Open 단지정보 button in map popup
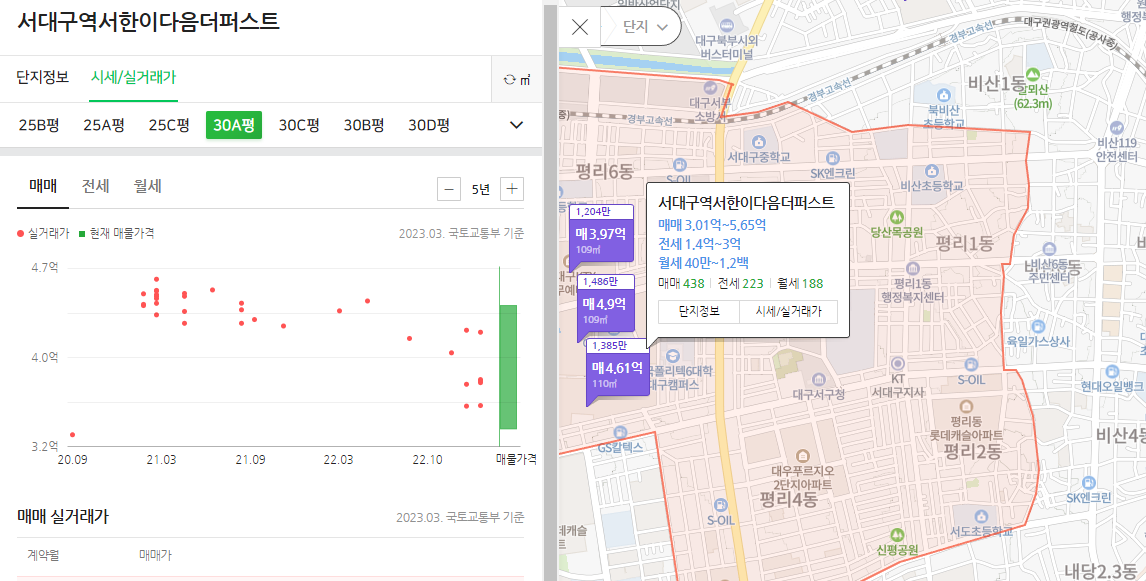The image size is (1146, 581). point(699,311)
